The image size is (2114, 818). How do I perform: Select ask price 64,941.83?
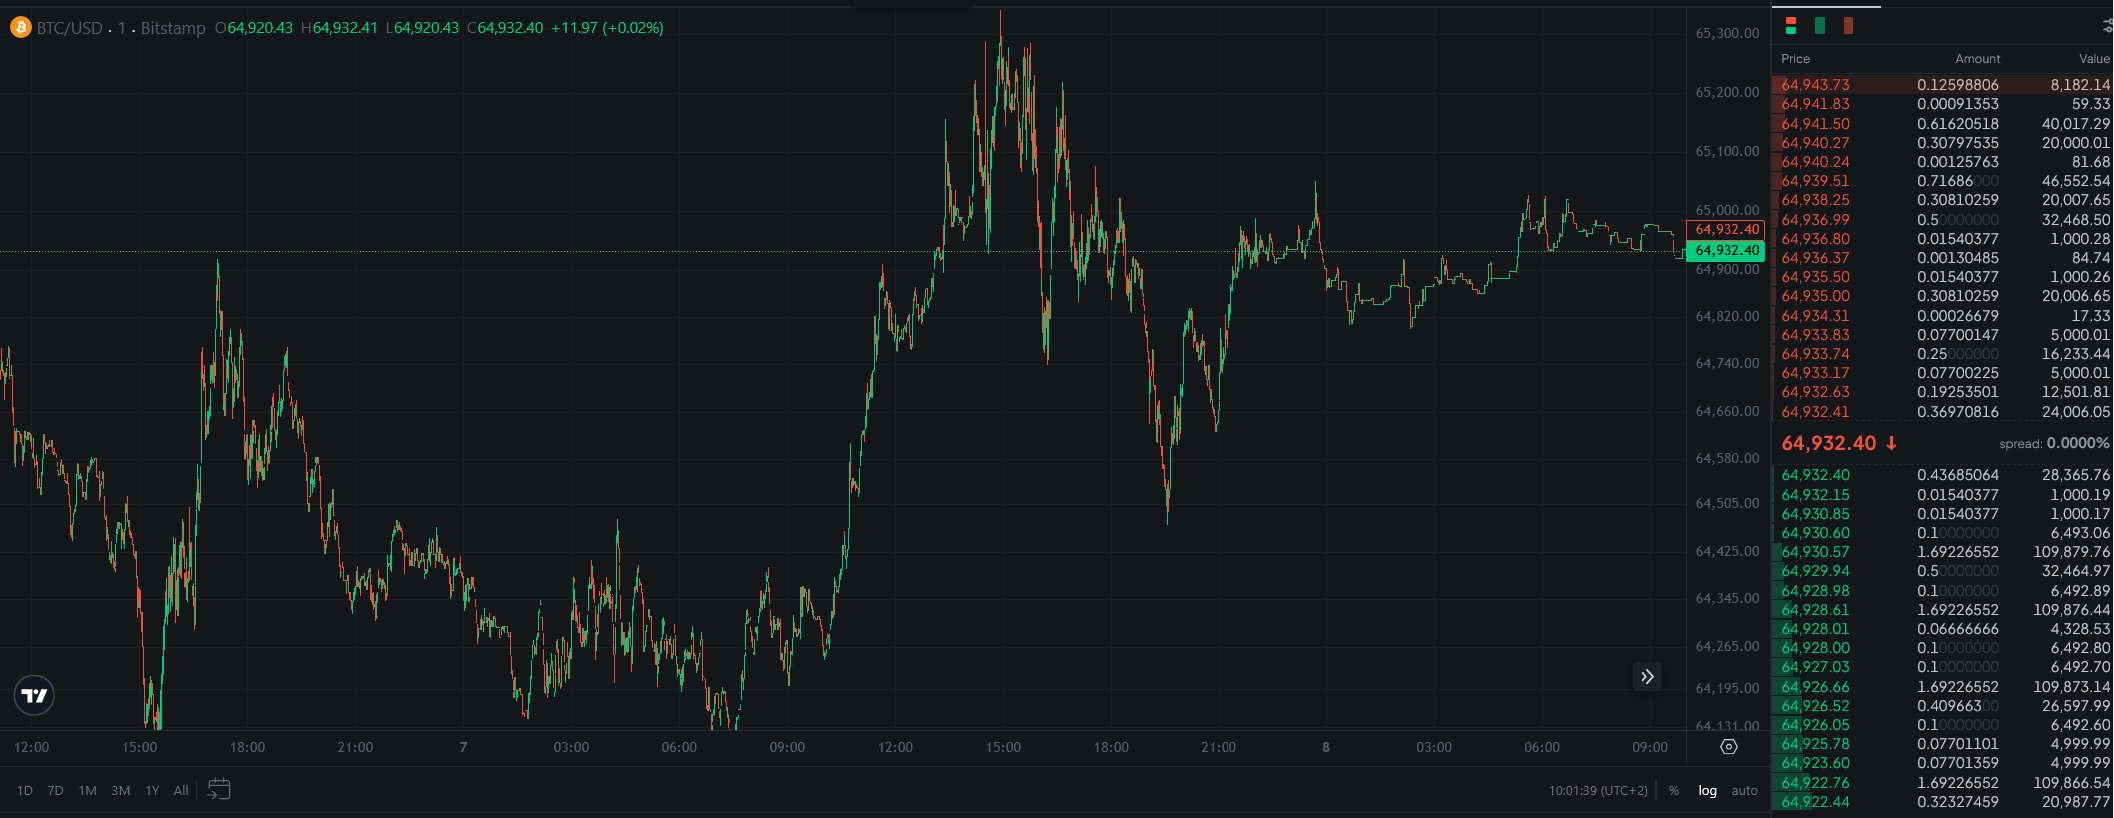point(1815,104)
